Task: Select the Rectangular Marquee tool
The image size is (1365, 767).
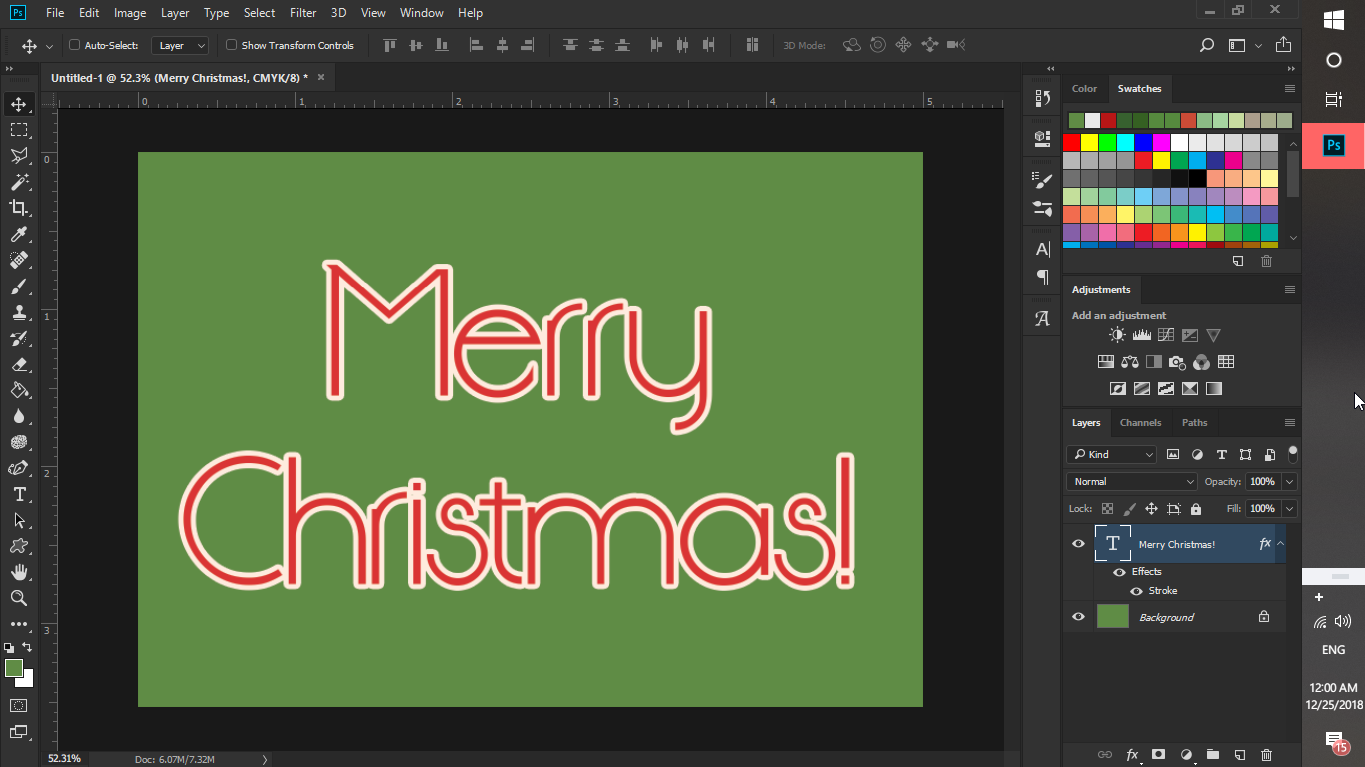Action: pyautogui.click(x=19, y=130)
